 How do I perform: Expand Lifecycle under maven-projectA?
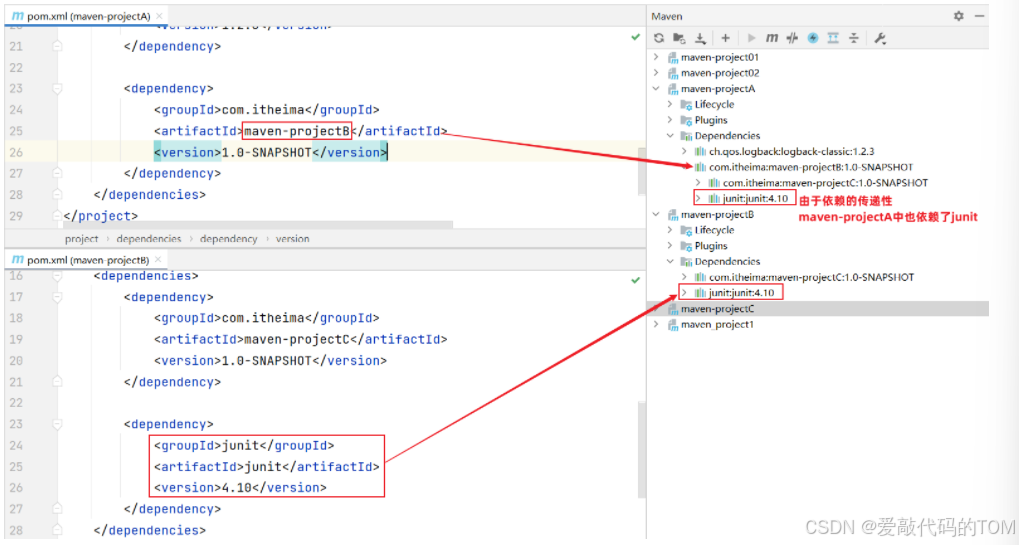click(670, 104)
